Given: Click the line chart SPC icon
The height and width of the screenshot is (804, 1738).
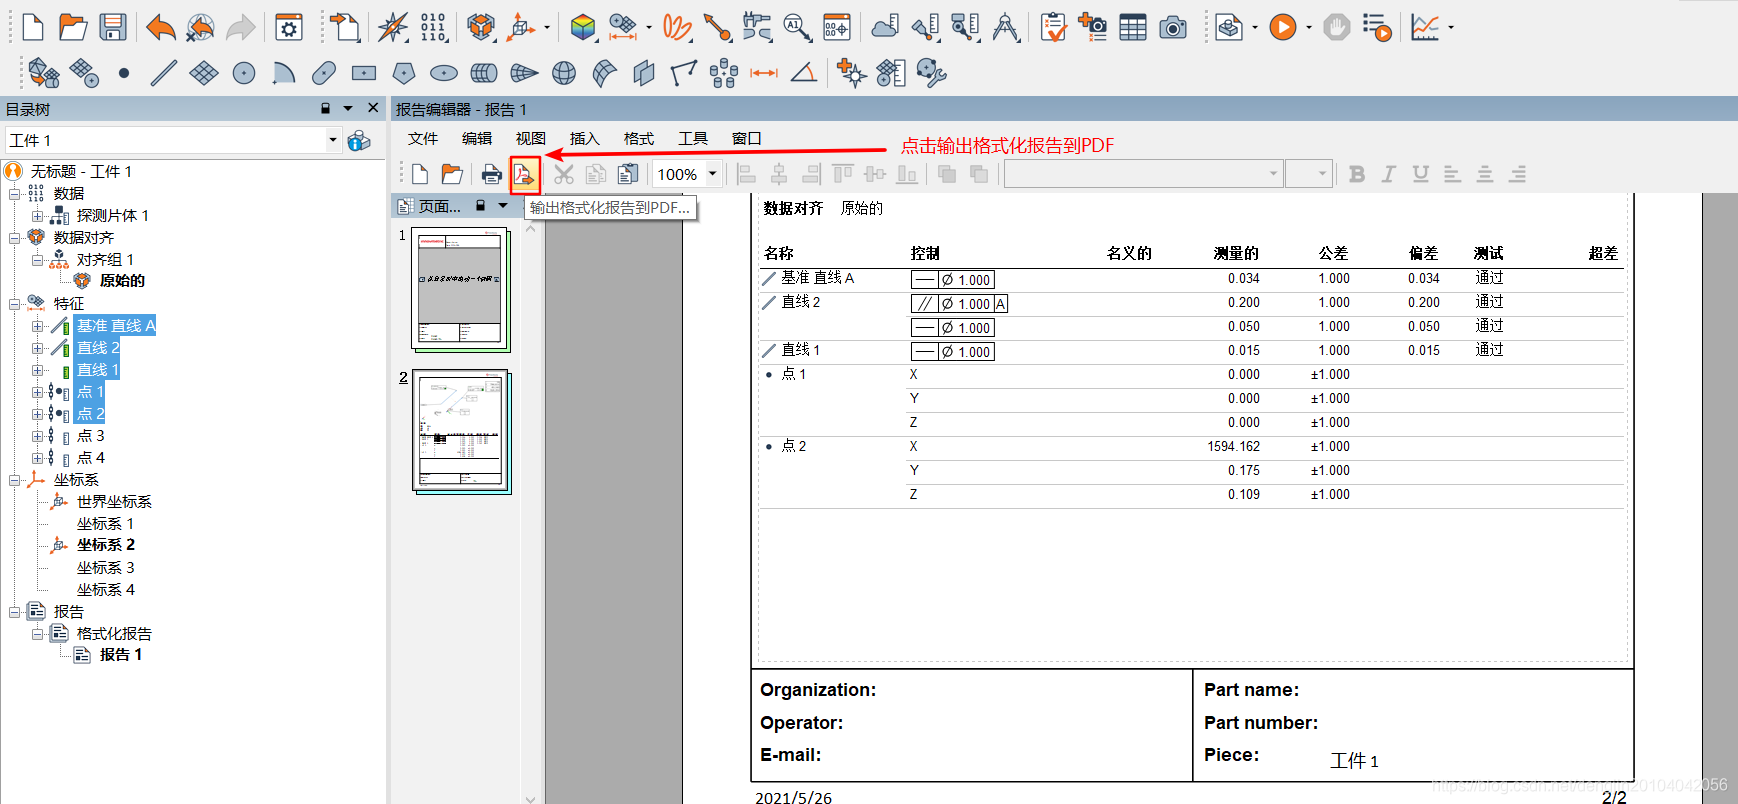Looking at the screenshot, I should 1425,27.
